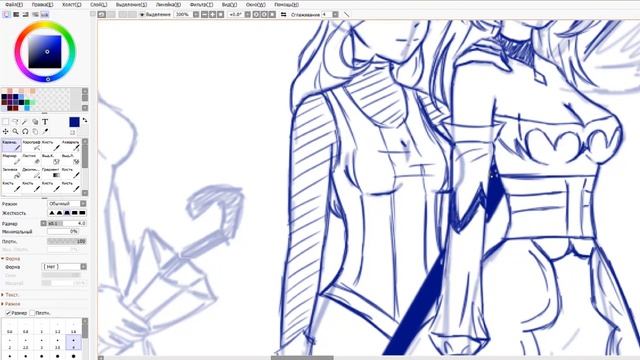Select the second Жесткость edge shape

[60, 213]
